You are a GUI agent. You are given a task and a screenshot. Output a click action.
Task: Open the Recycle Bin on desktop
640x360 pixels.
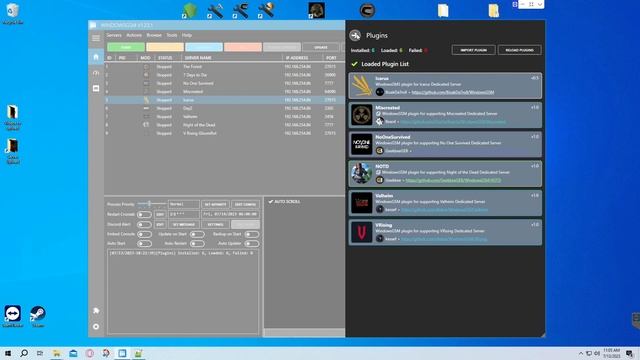pyautogui.click(x=13, y=13)
